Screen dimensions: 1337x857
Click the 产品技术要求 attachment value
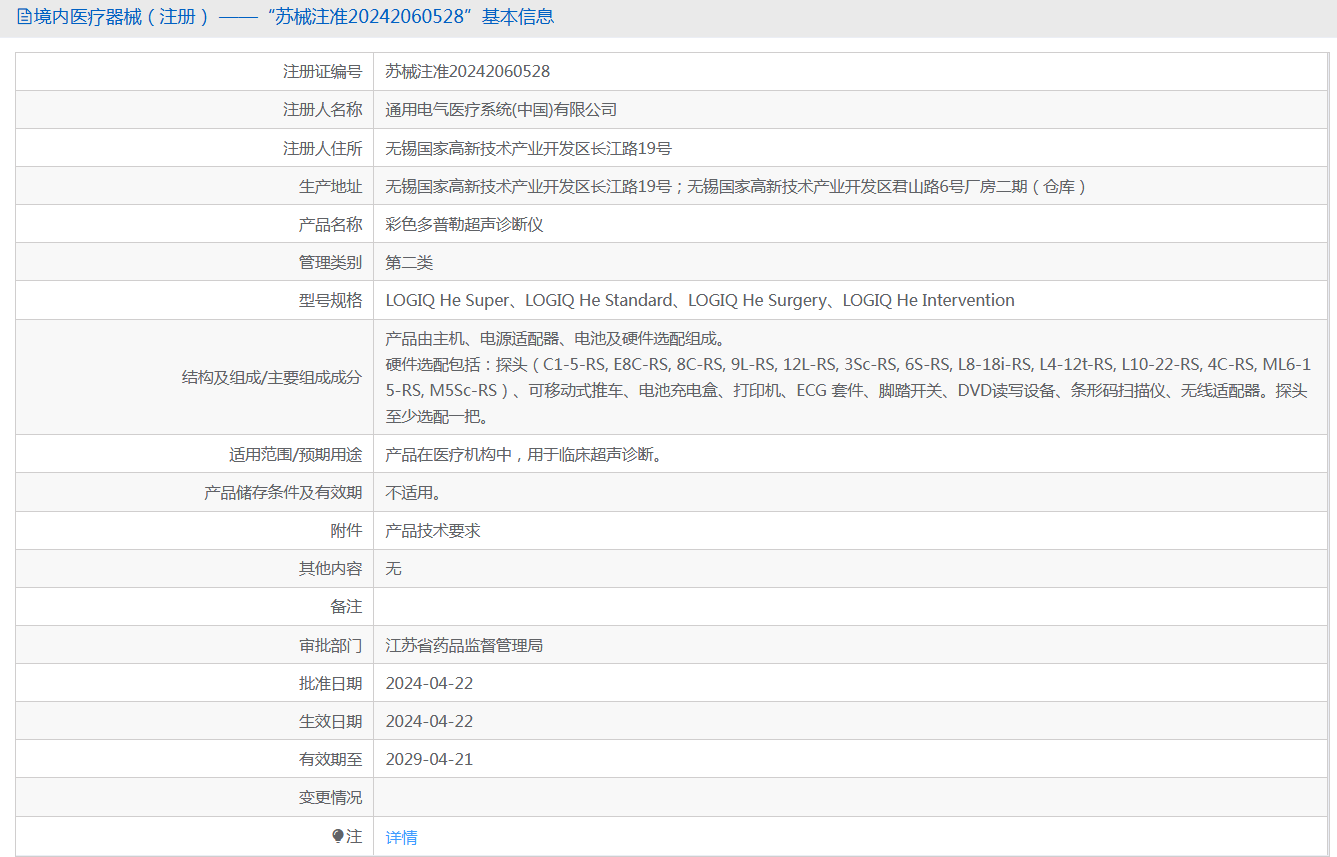click(x=433, y=530)
